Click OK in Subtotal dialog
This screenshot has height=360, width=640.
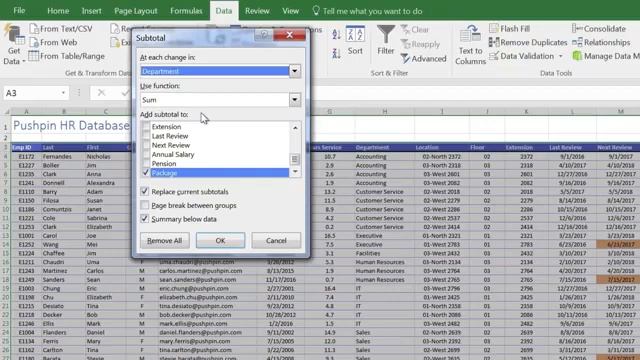pos(220,240)
